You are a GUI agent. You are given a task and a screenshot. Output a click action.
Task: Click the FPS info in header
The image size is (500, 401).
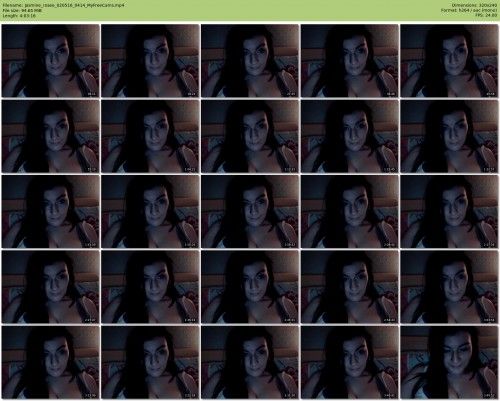(x=486, y=15)
